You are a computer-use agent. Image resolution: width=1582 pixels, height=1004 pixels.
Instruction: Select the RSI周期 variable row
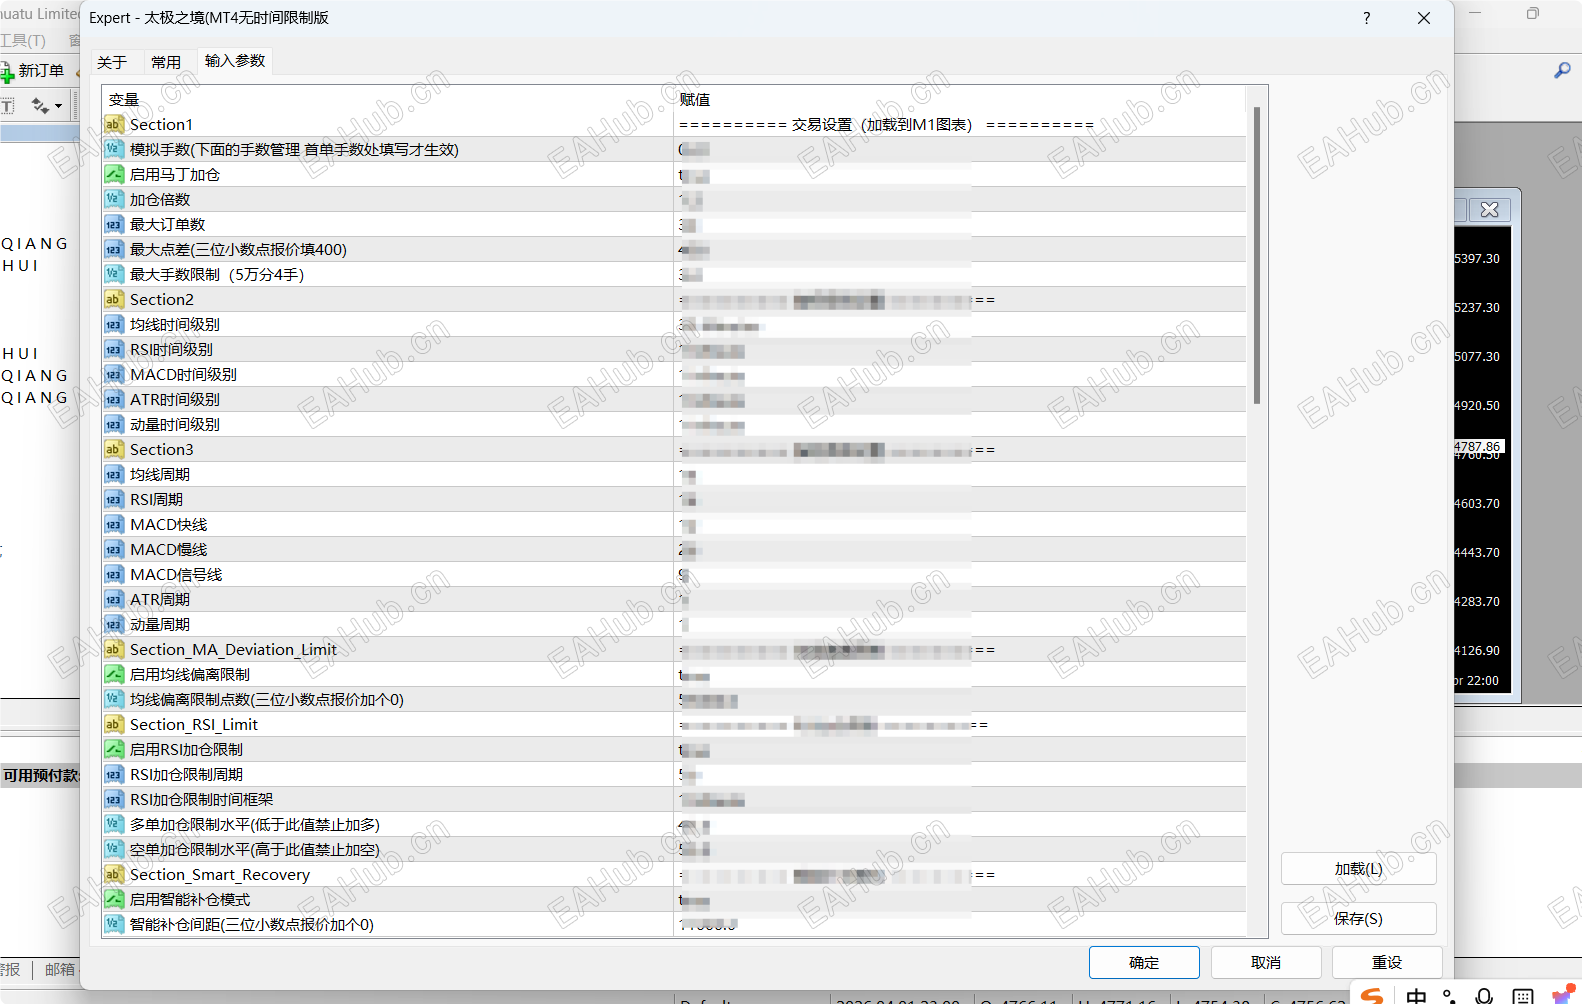(x=674, y=499)
